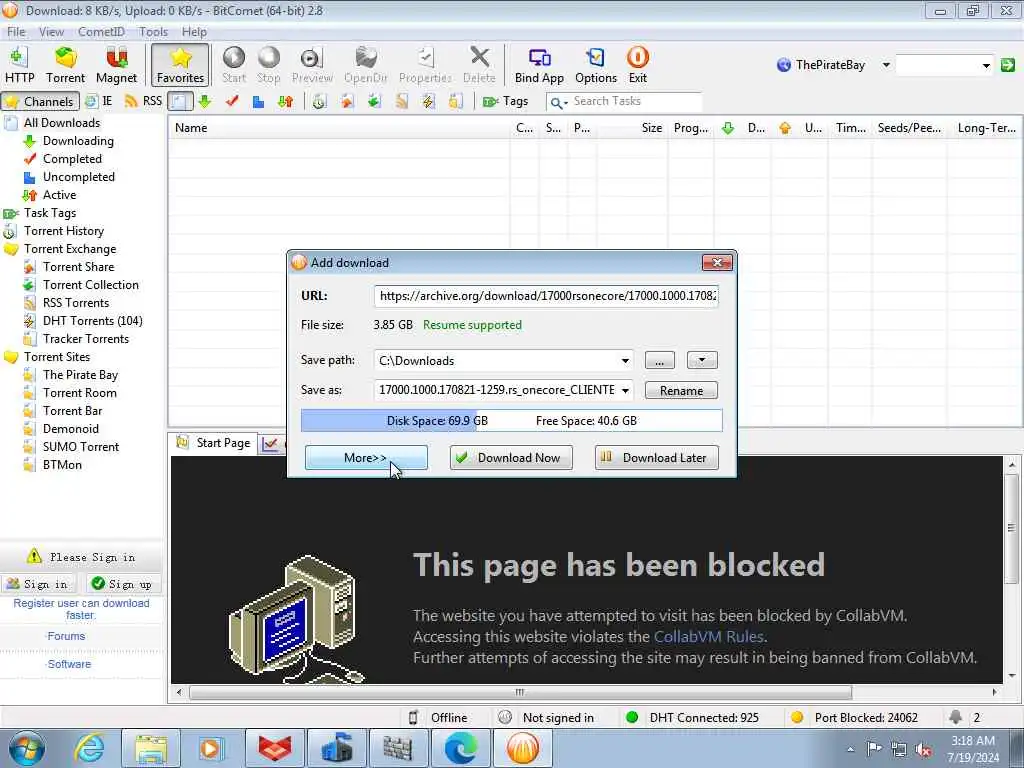Open the search magnifier dropdown in Search Tasks

point(558,103)
